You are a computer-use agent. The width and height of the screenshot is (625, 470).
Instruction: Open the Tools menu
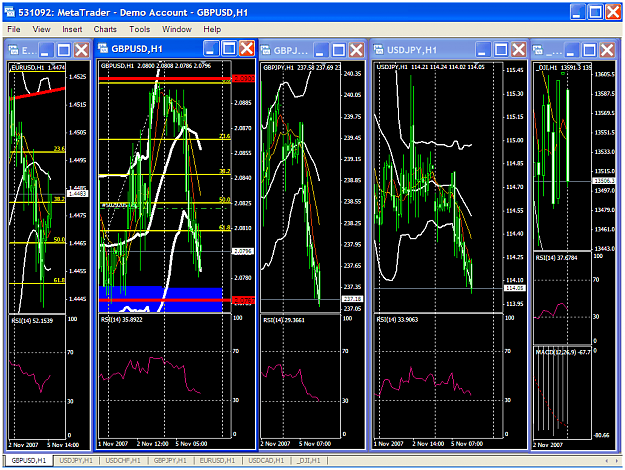point(140,29)
